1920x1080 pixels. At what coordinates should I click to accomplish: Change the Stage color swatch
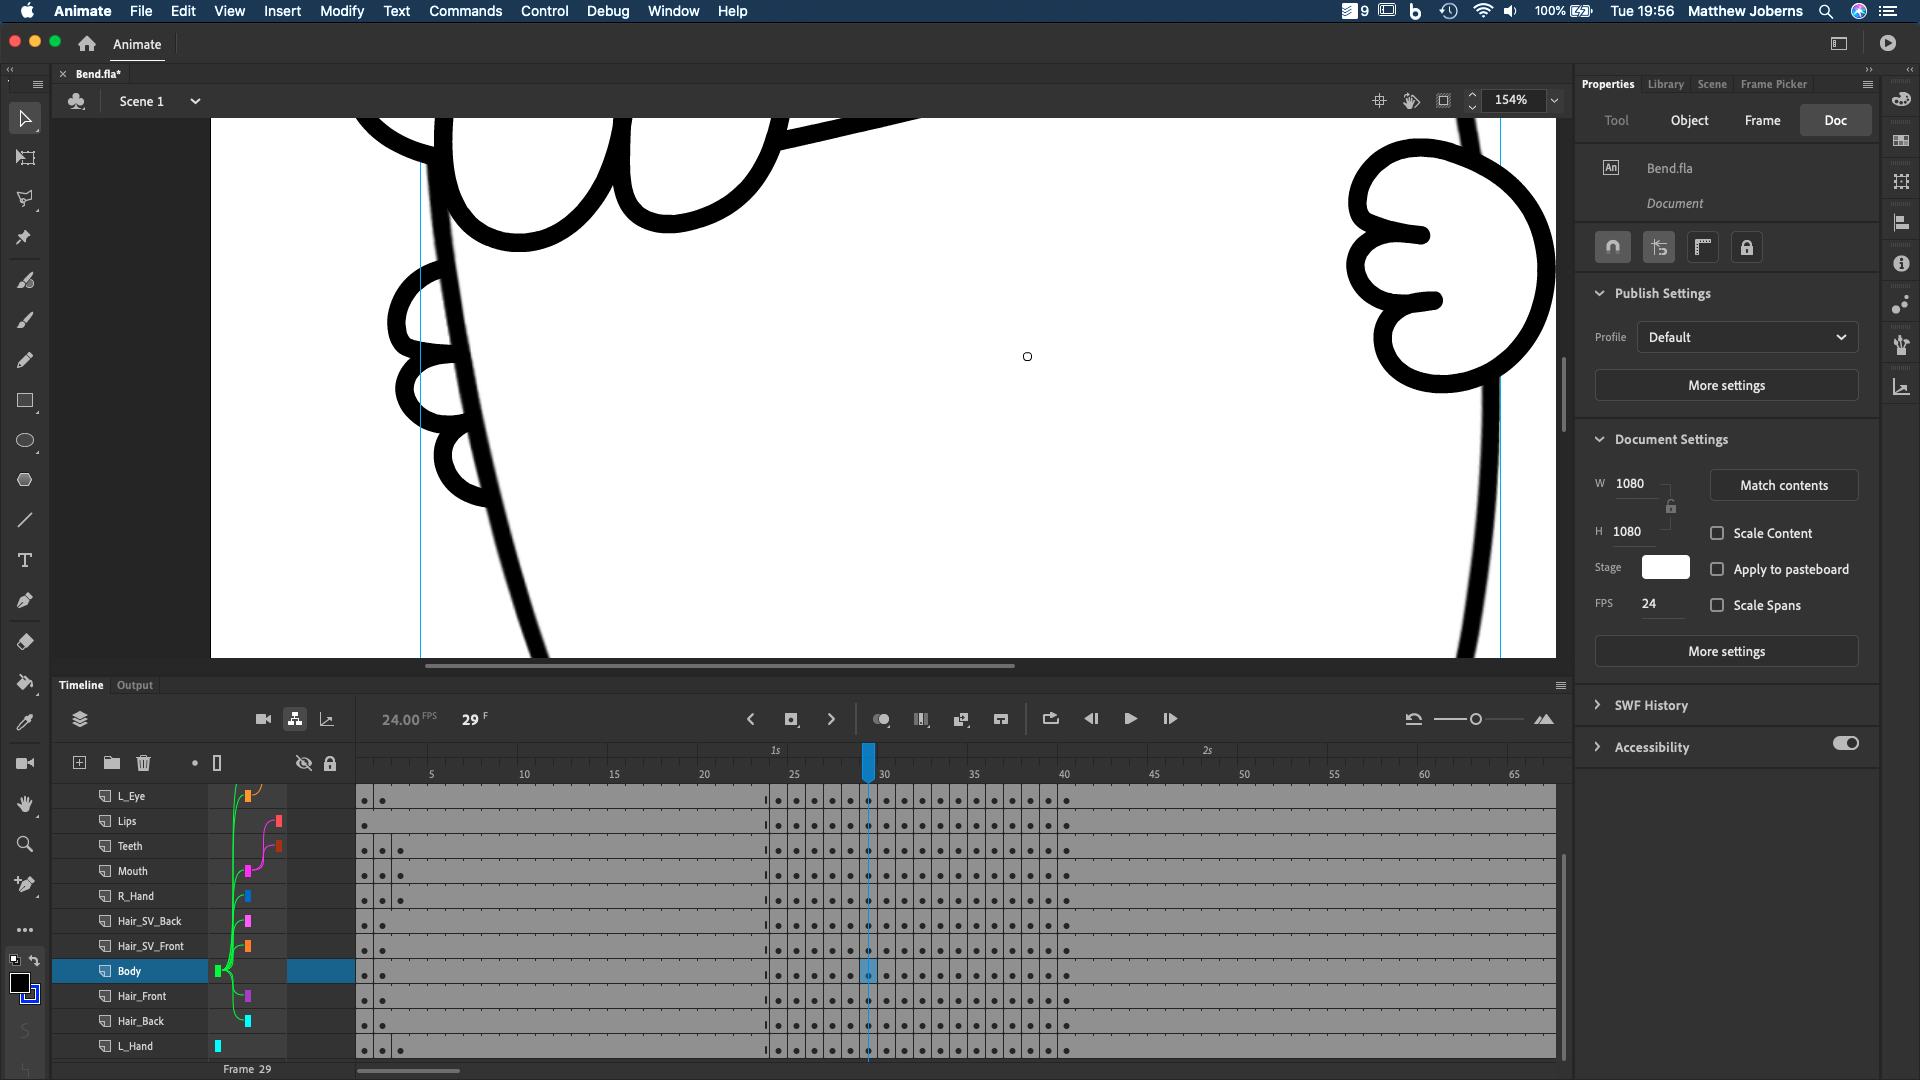pyautogui.click(x=1665, y=567)
